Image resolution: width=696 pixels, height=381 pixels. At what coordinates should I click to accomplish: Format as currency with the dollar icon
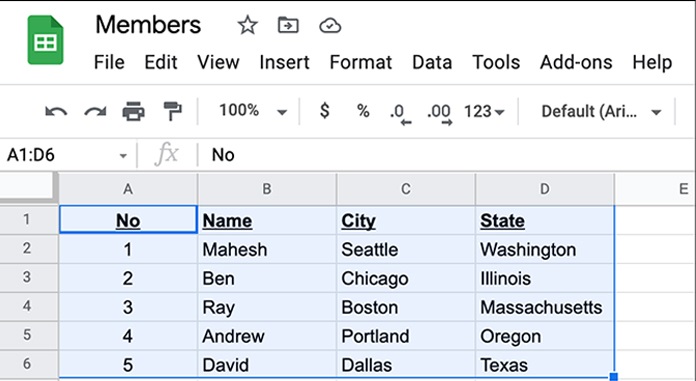324,111
